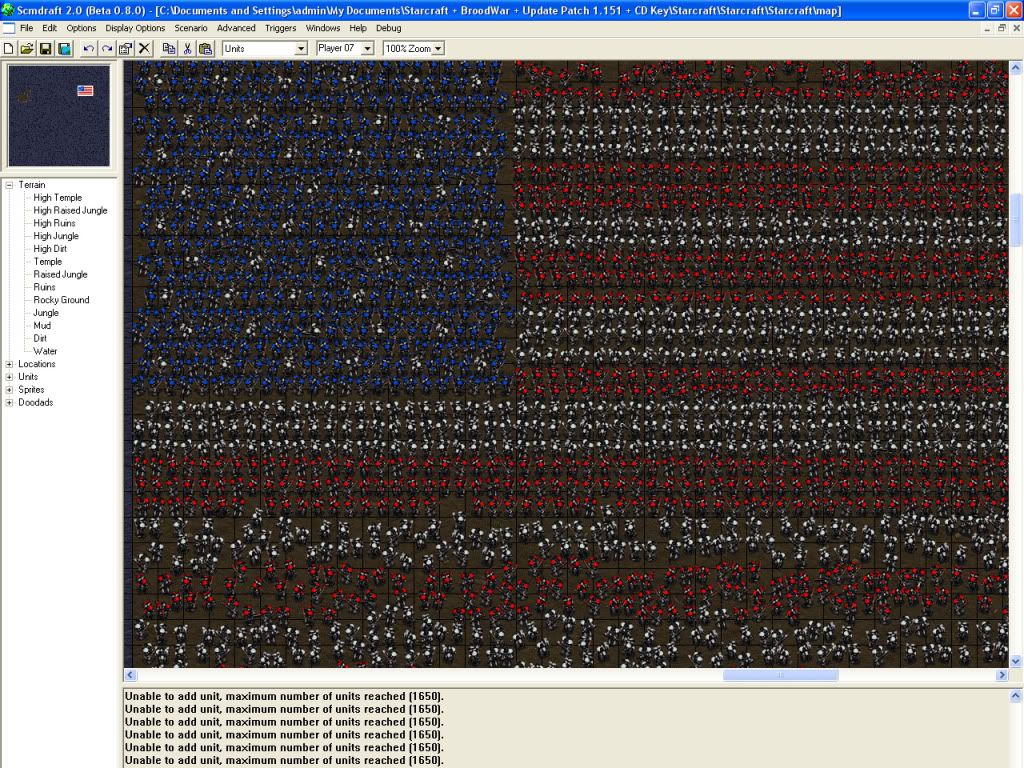
Task: Click the Scmdraft app icon in the title bar
Action: [8, 10]
